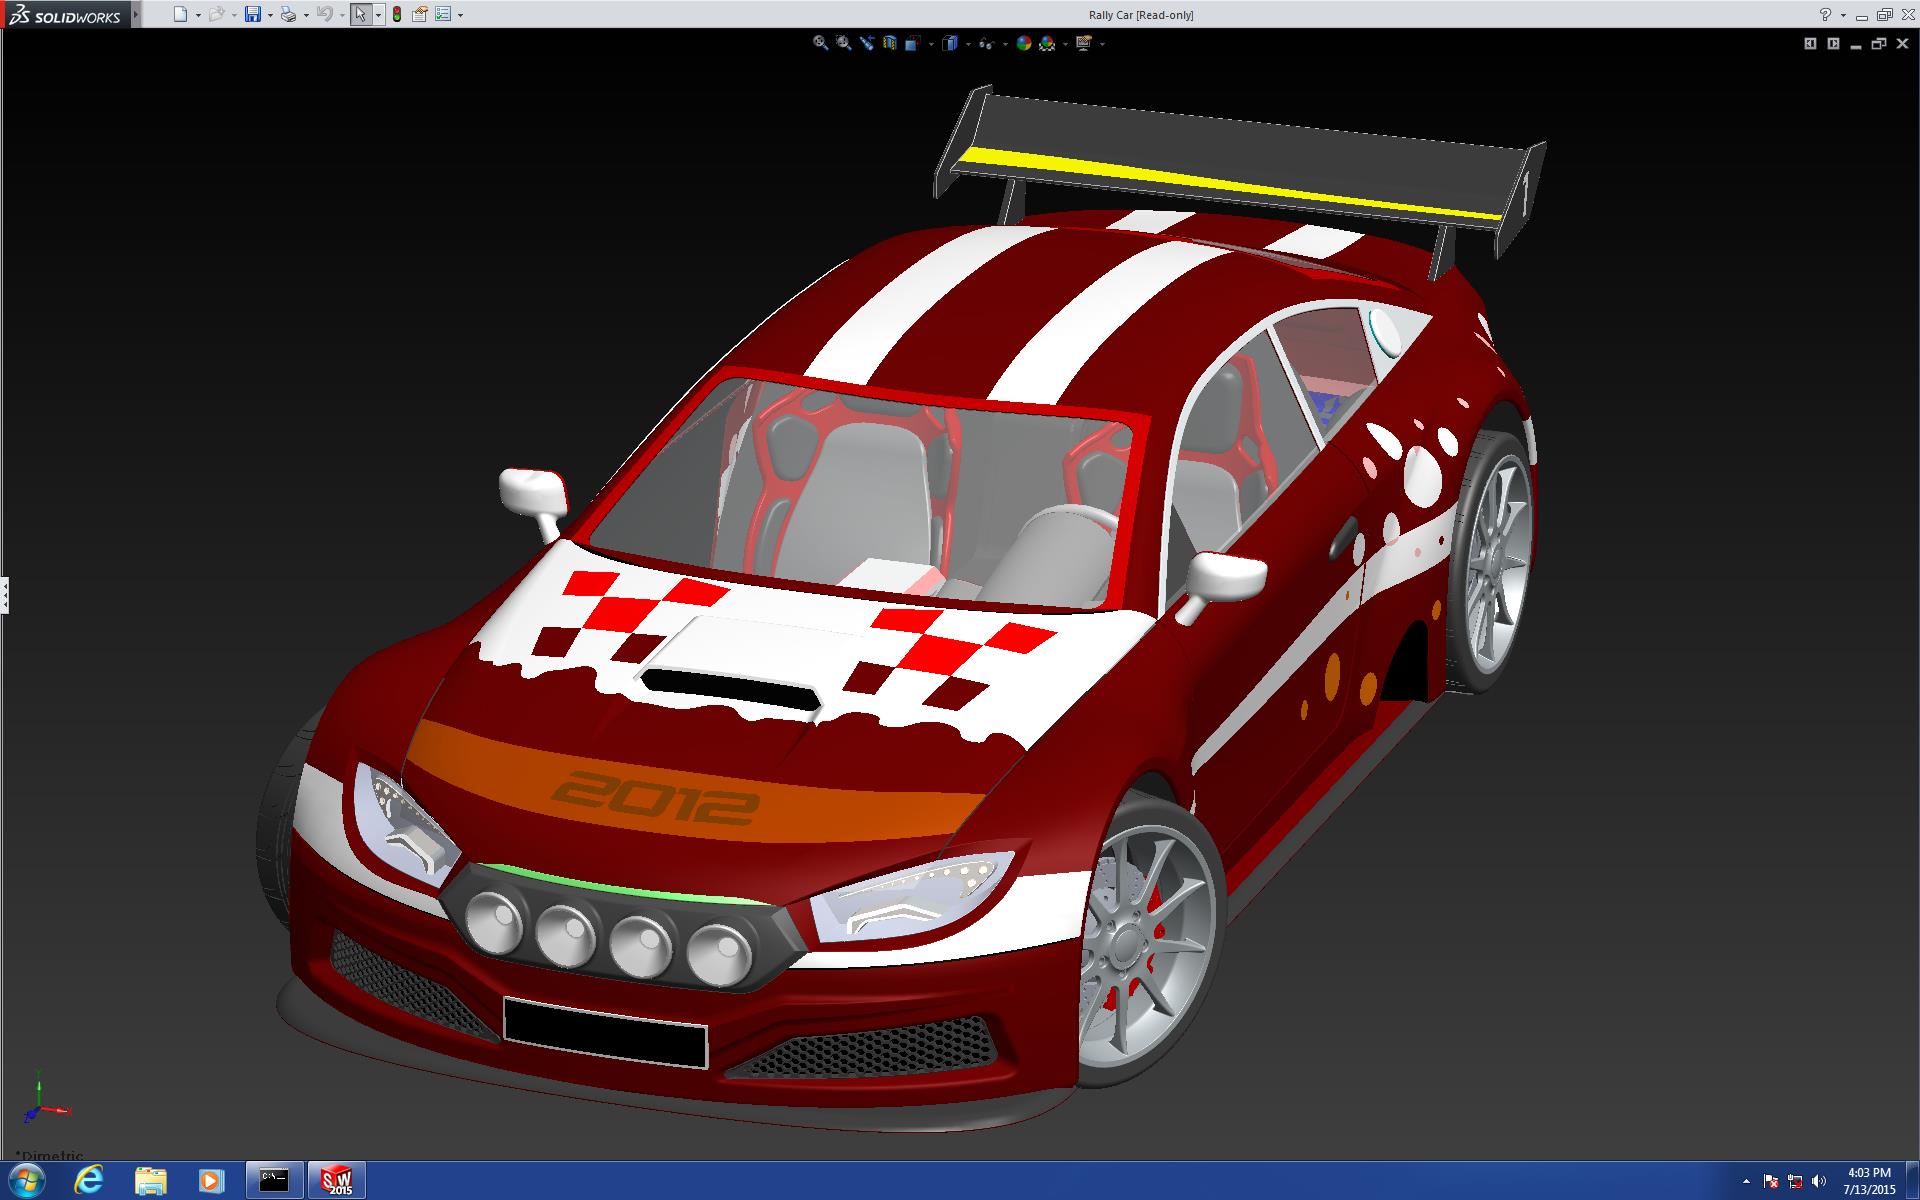Click the Apply Scene icon
The width and height of the screenshot is (1920, 1200).
pyautogui.click(x=1047, y=43)
